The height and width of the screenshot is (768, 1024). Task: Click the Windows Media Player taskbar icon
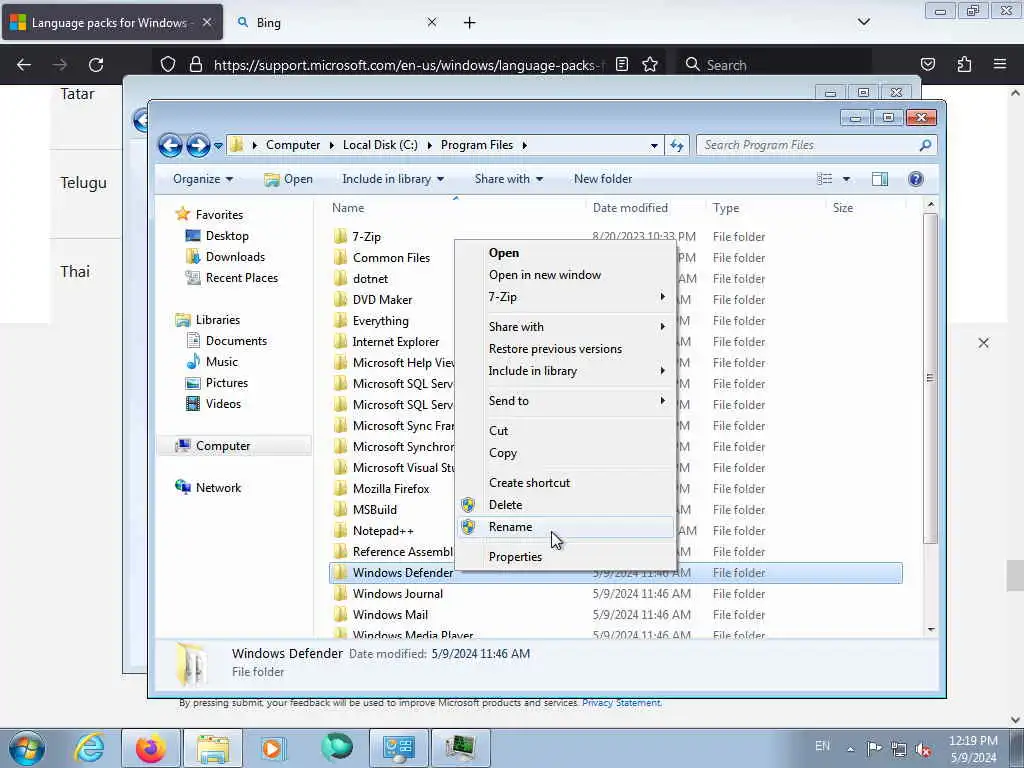tap(274, 748)
